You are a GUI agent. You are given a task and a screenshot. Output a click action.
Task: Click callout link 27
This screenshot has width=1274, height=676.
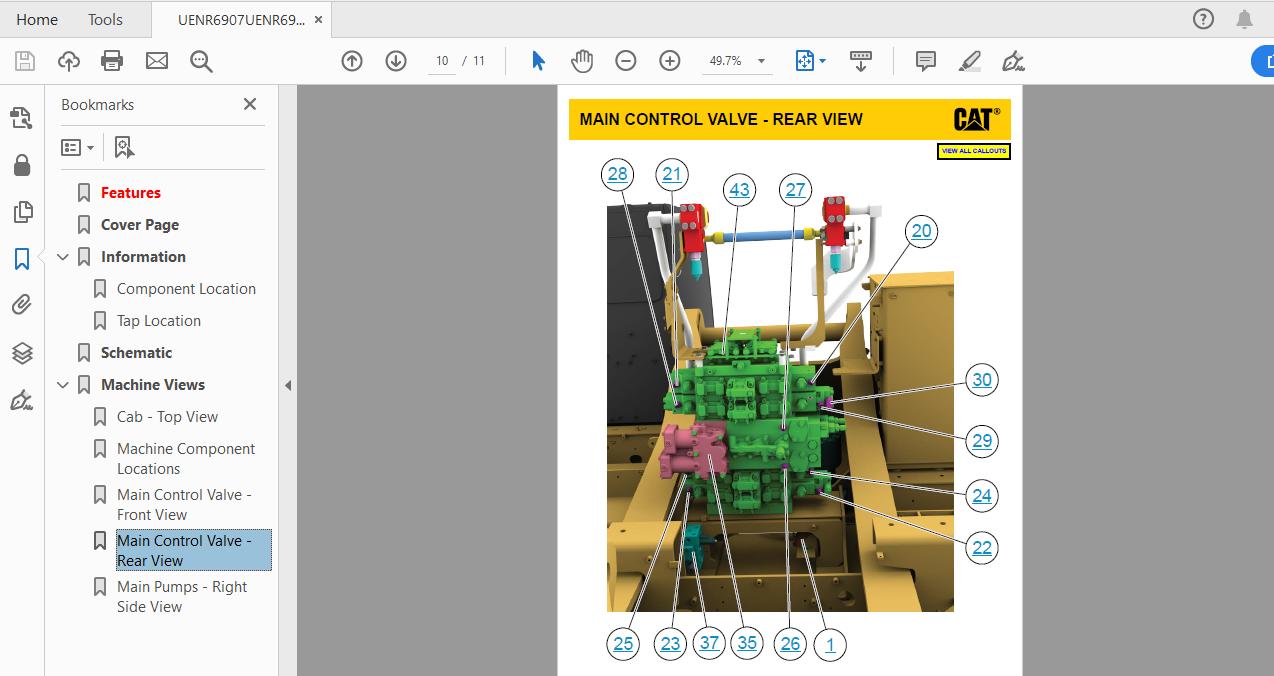(x=795, y=190)
